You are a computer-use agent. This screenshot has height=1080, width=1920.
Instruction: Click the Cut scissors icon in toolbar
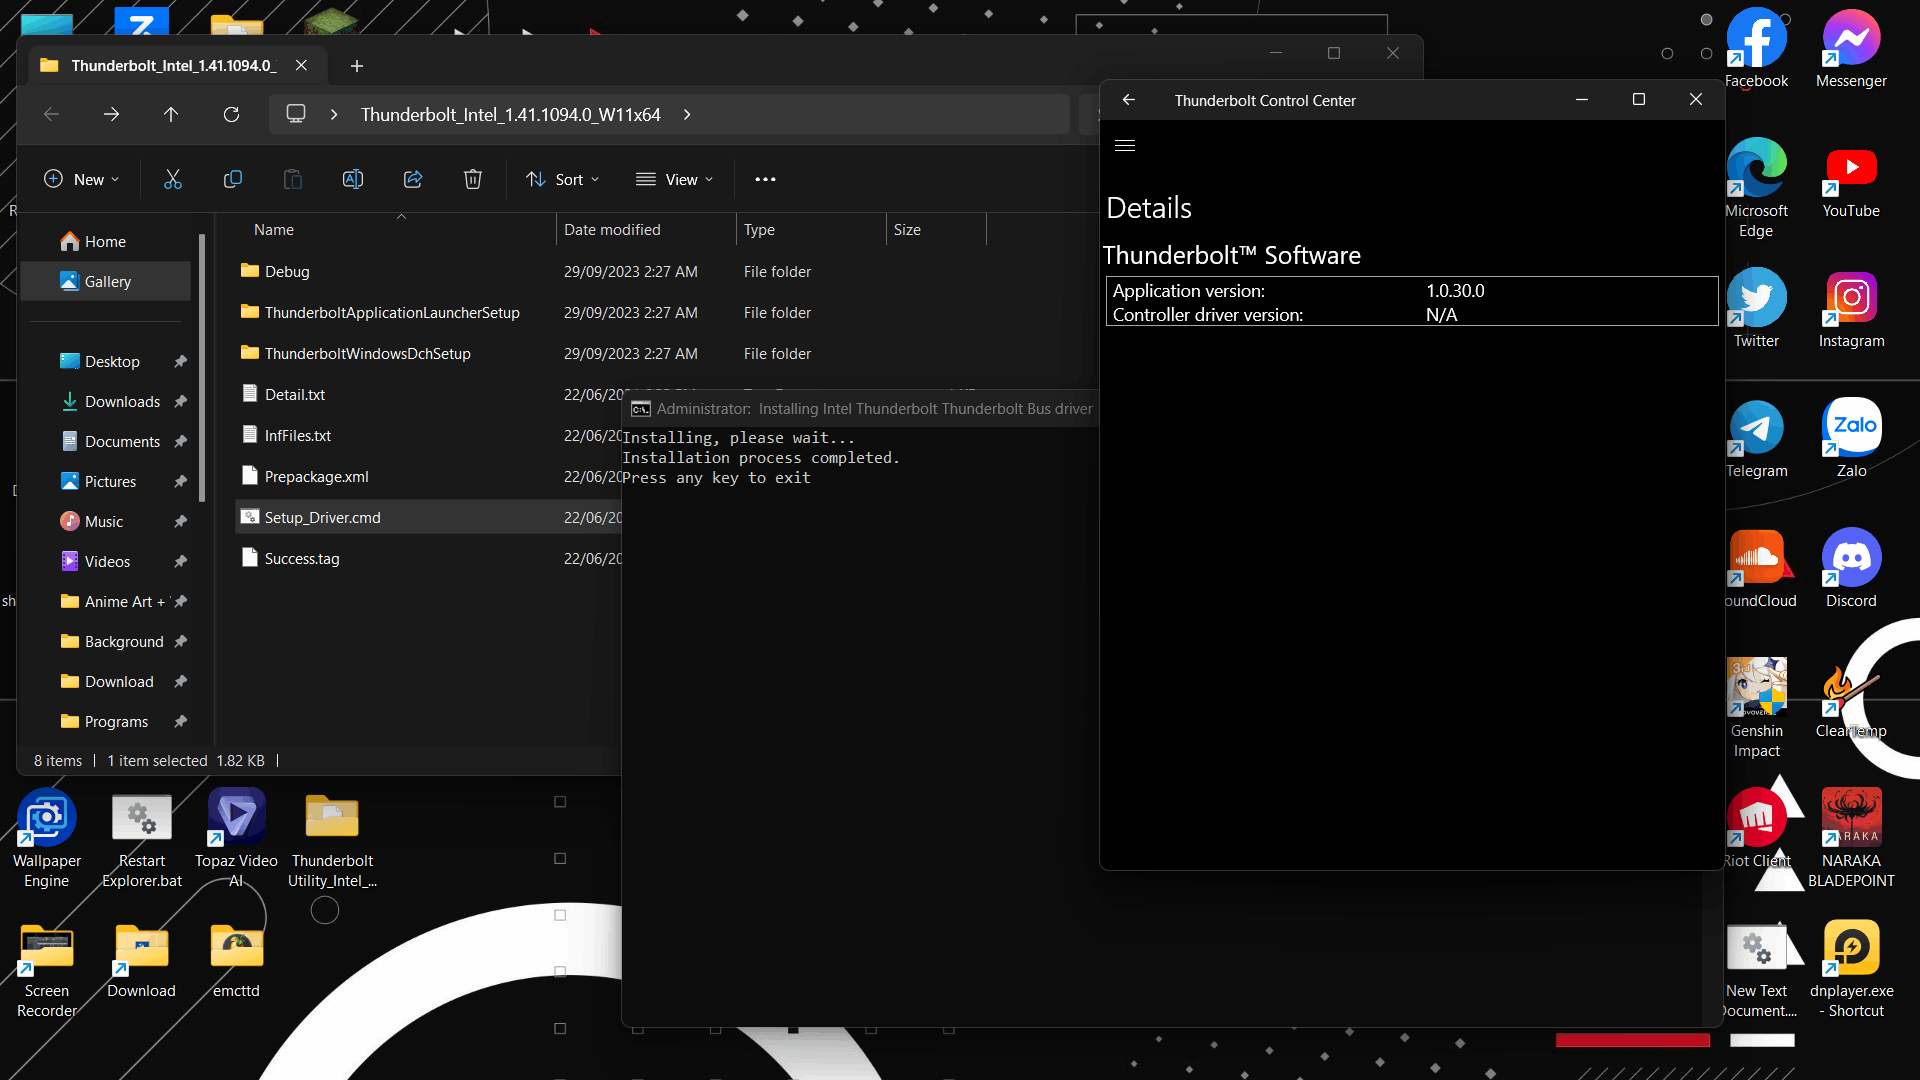[173, 179]
